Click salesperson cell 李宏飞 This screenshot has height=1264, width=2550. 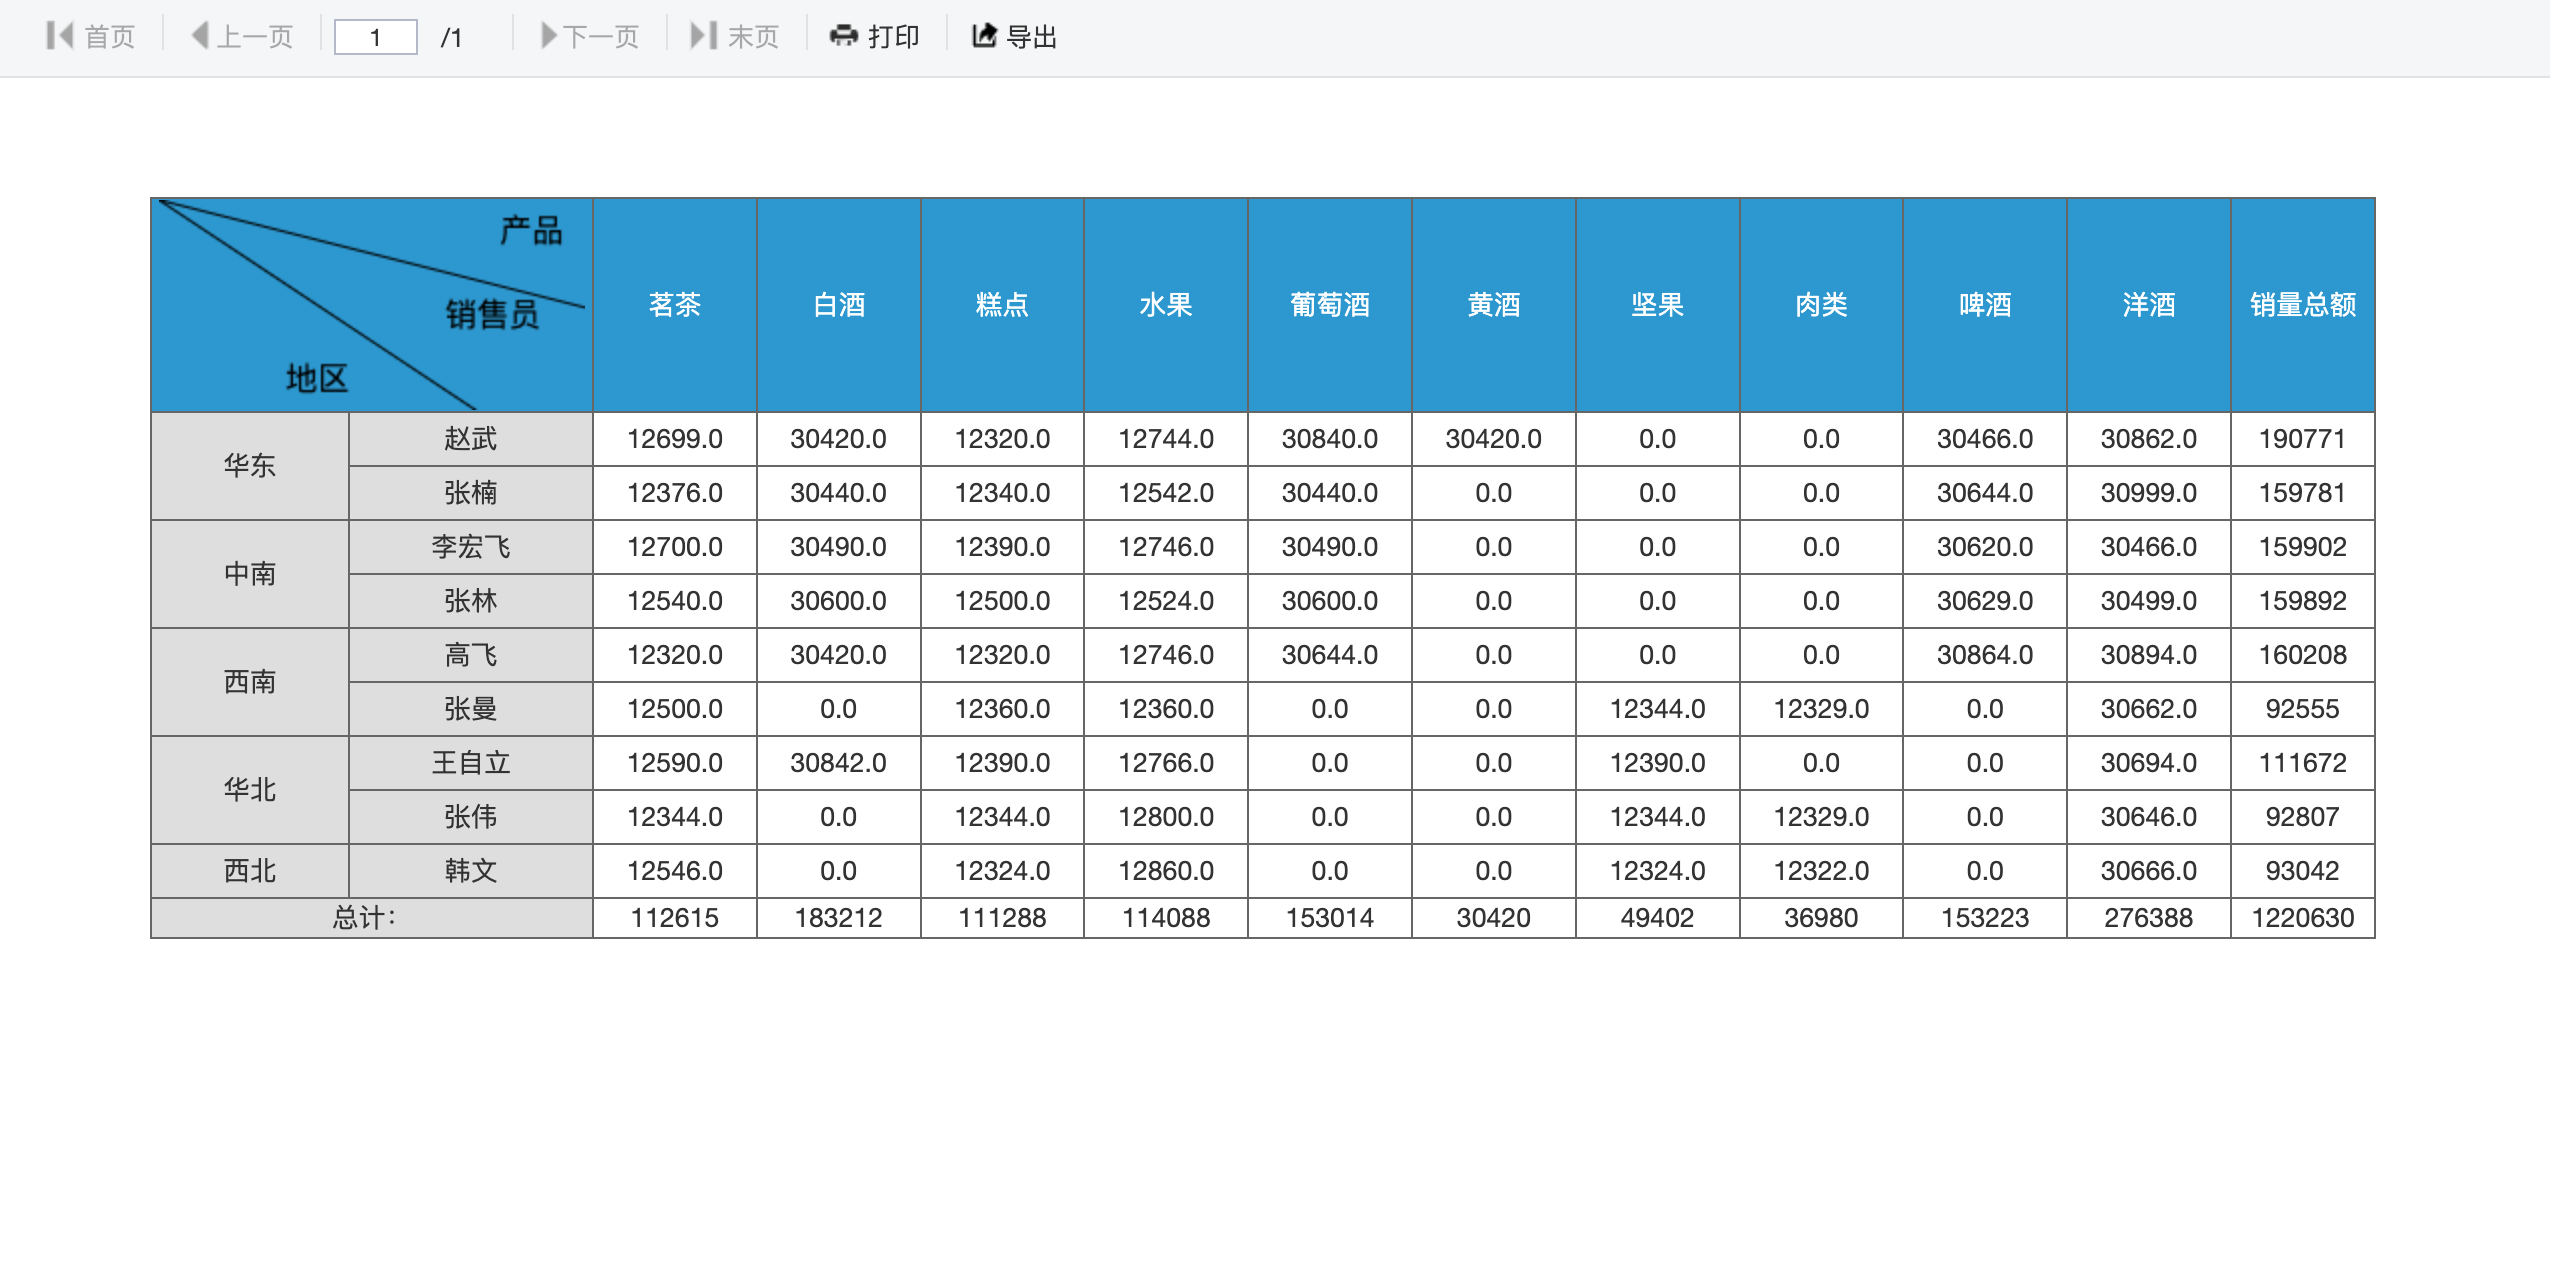[471, 547]
